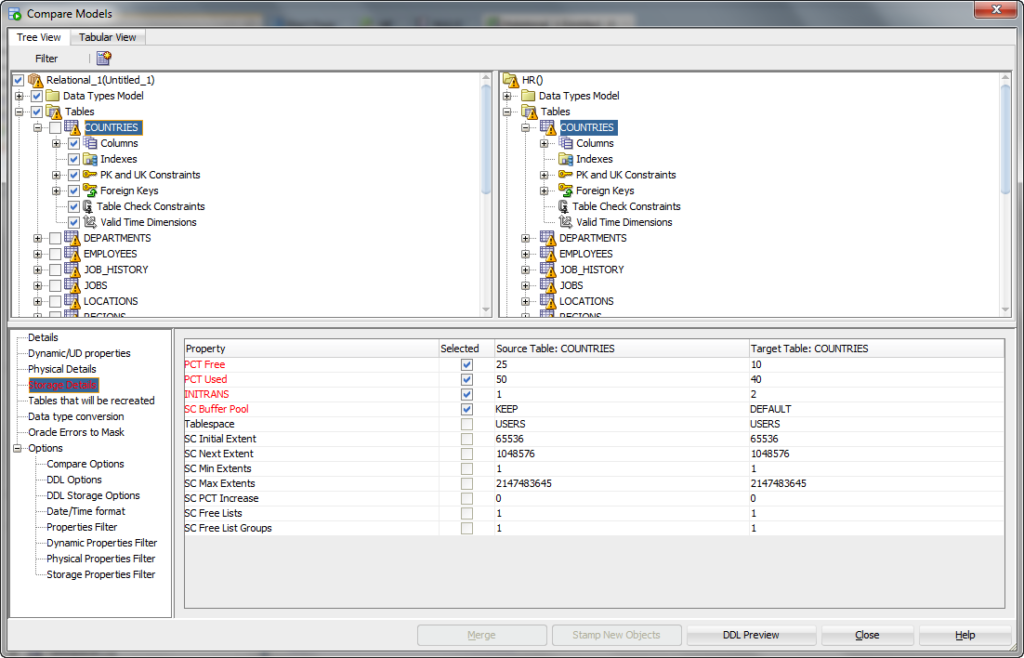The width and height of the screenshot is (1024, 658).
Task: Expand the DEPARTMENTS node in left tree
Action: point(38,238)
